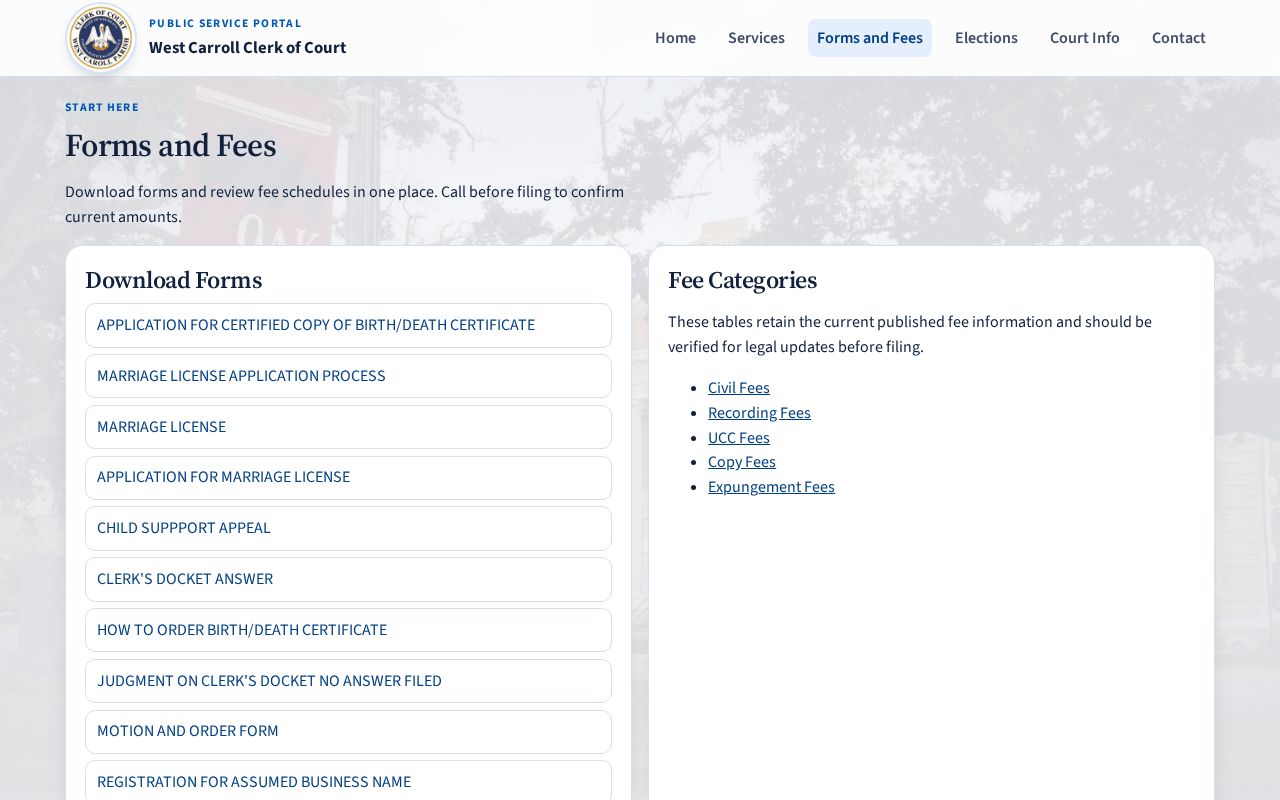This screenshot has height=800, width=1280.
Task: Download Application for Certified Copy of Birth/Death Certificate
Action: (348, 325)
